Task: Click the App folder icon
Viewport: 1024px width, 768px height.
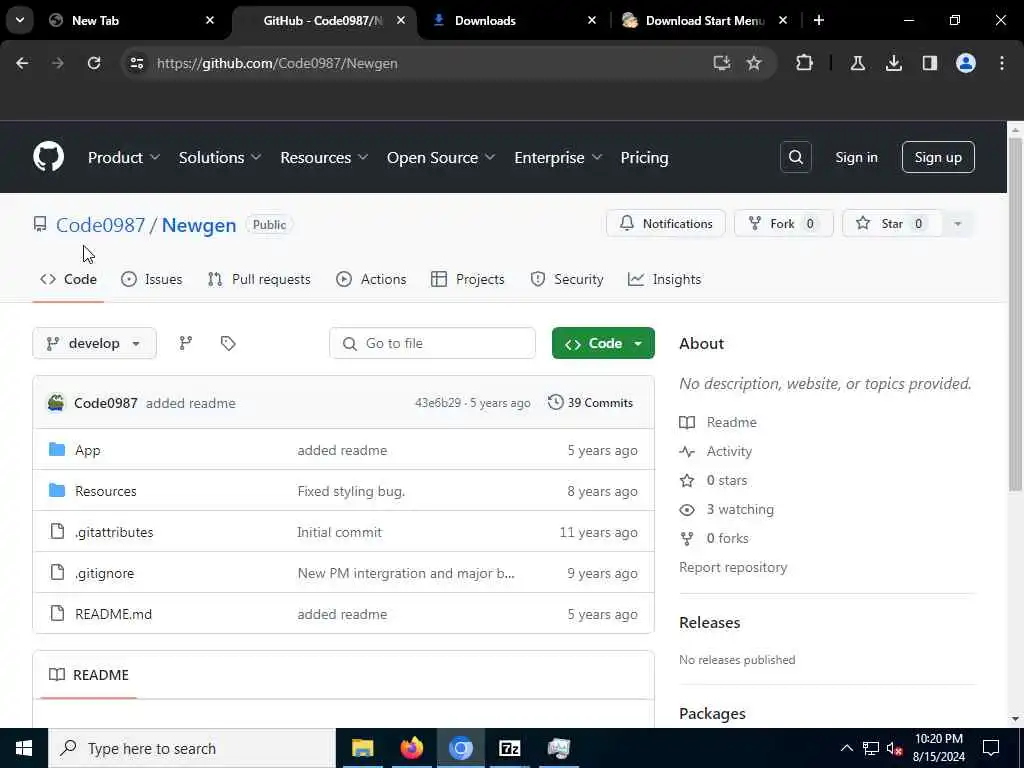Action: point(57,449)
